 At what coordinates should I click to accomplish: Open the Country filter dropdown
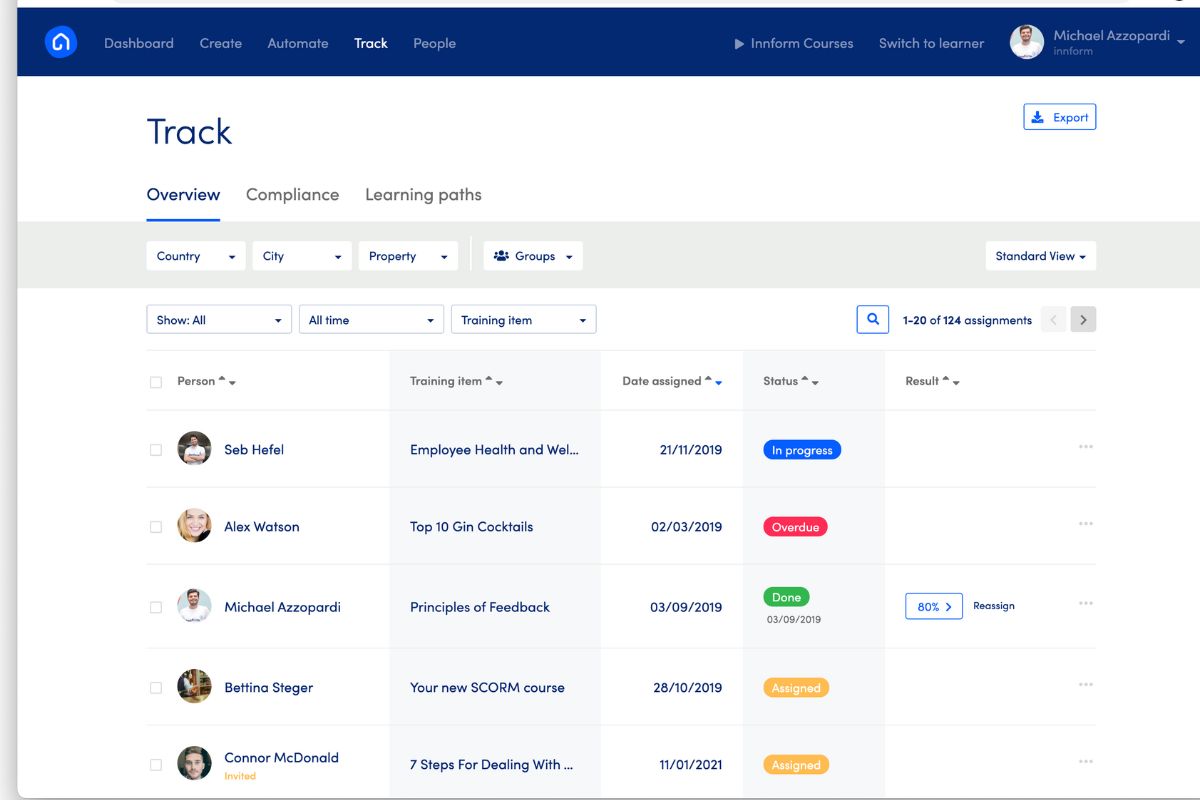tap(196, 256)
